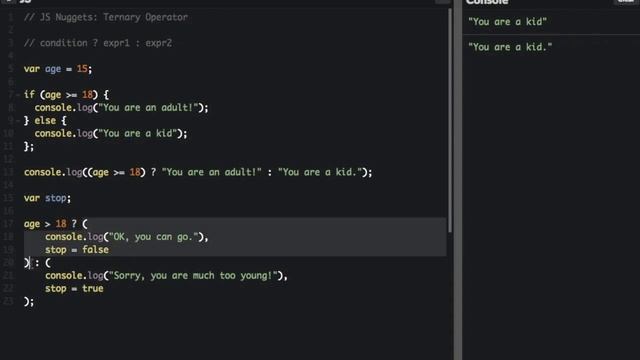
Task: Click the string "You are an adult!" in the ternary line
Action: [211, 172]
